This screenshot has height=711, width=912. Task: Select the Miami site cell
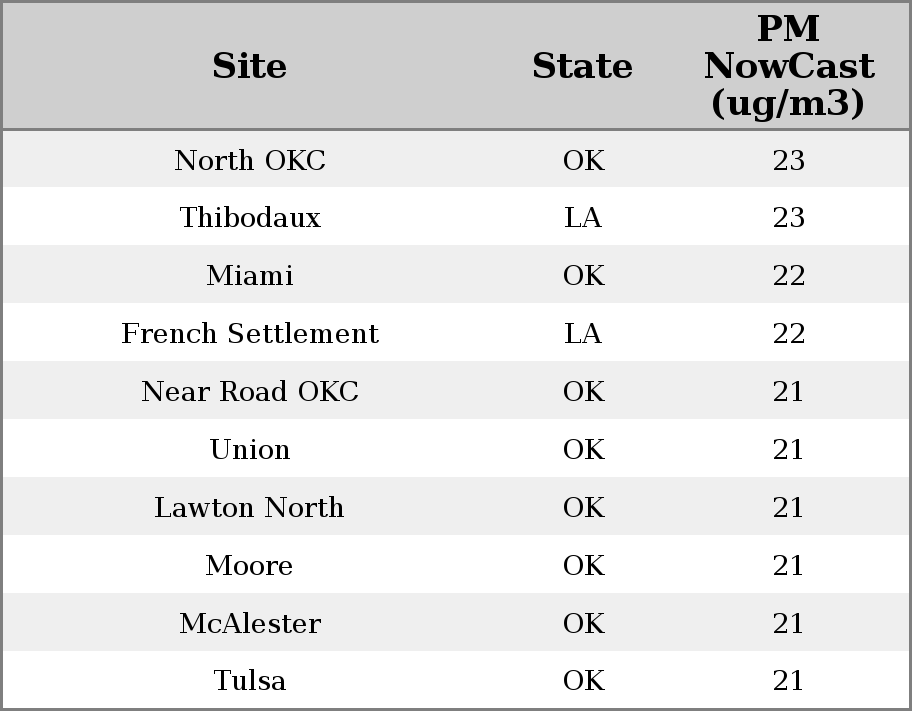pos(250,275)
